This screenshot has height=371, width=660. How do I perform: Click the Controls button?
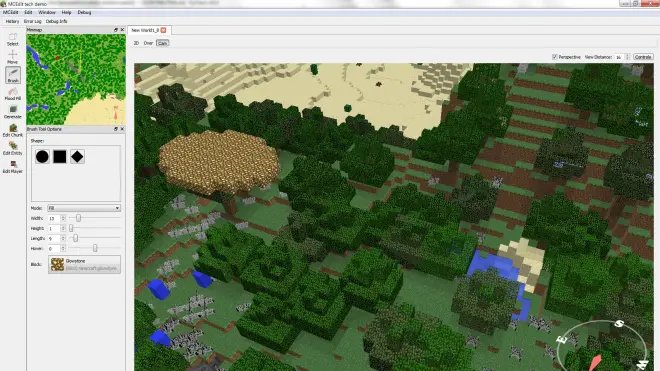tap(643, 57)
